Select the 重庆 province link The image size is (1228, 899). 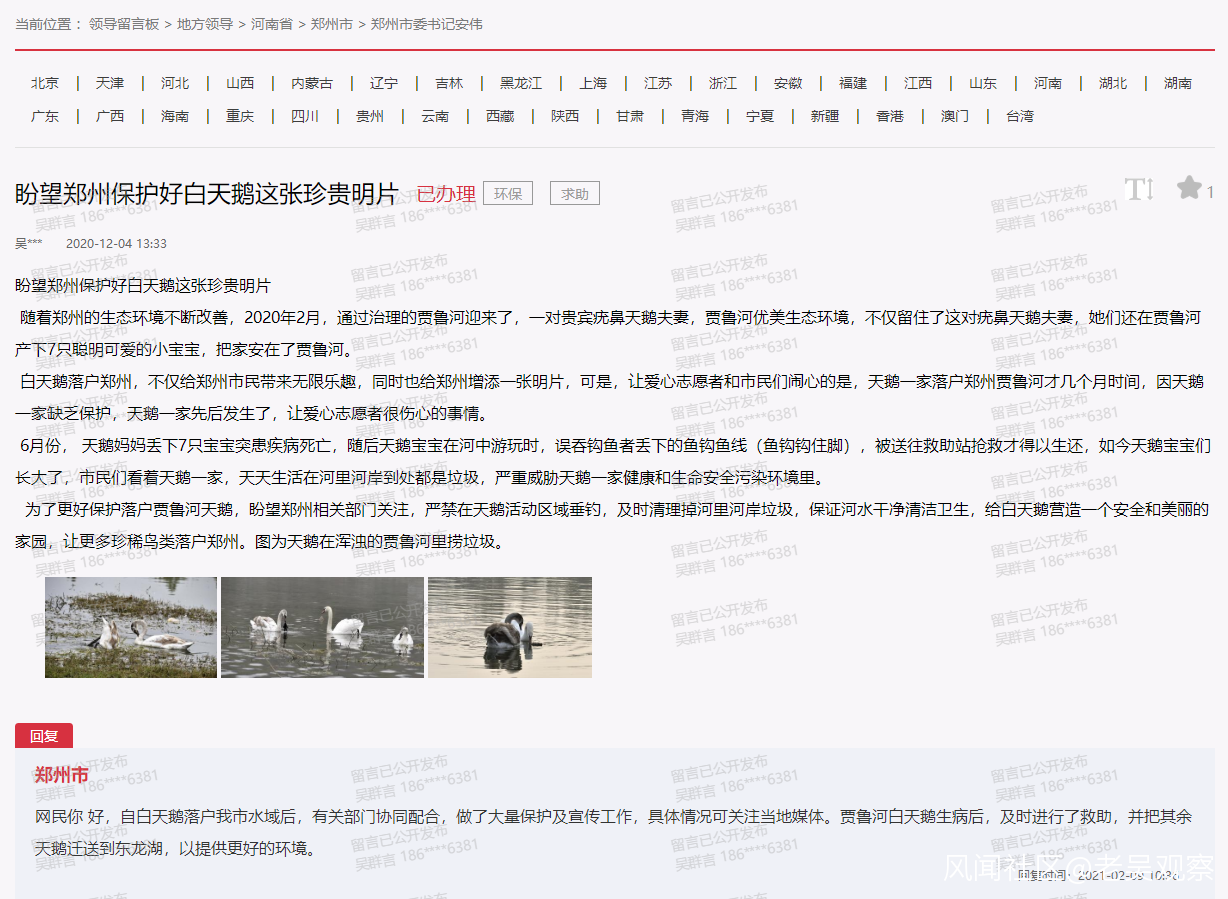pos(240,116)
